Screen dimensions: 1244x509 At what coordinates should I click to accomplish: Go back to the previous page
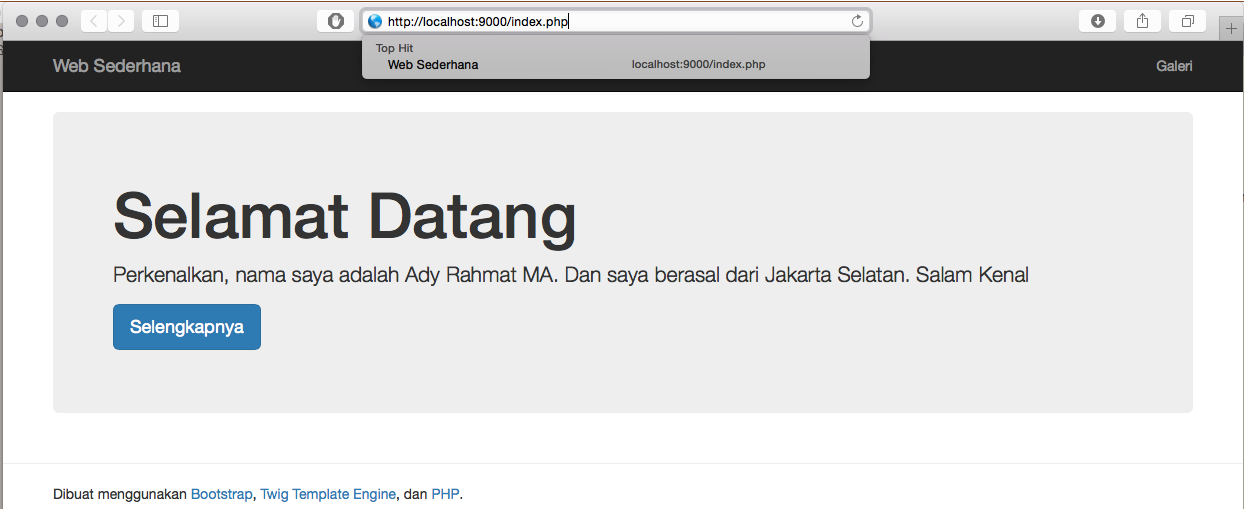[x=93, y=21]
